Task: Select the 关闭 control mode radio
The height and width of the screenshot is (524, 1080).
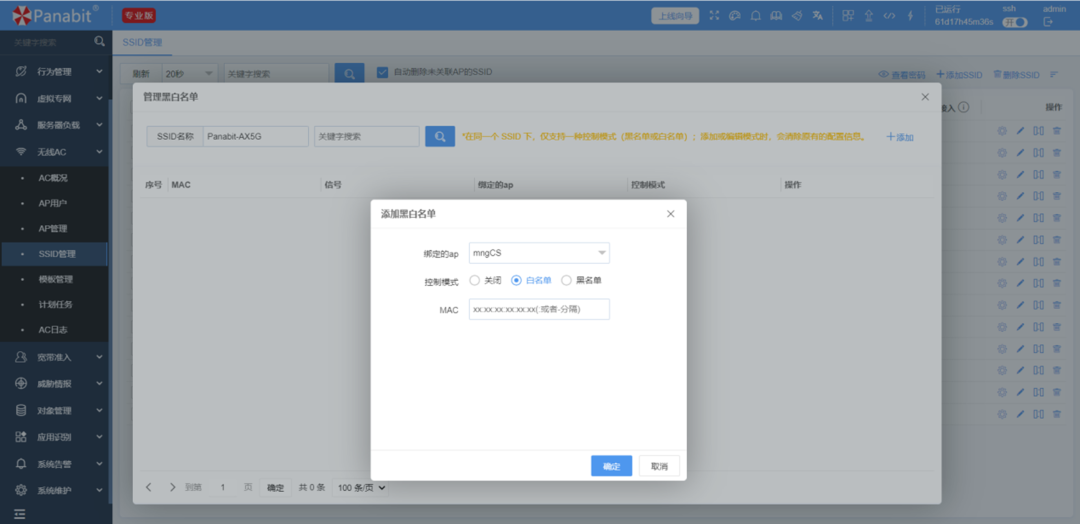Action: tap(475, 280)
